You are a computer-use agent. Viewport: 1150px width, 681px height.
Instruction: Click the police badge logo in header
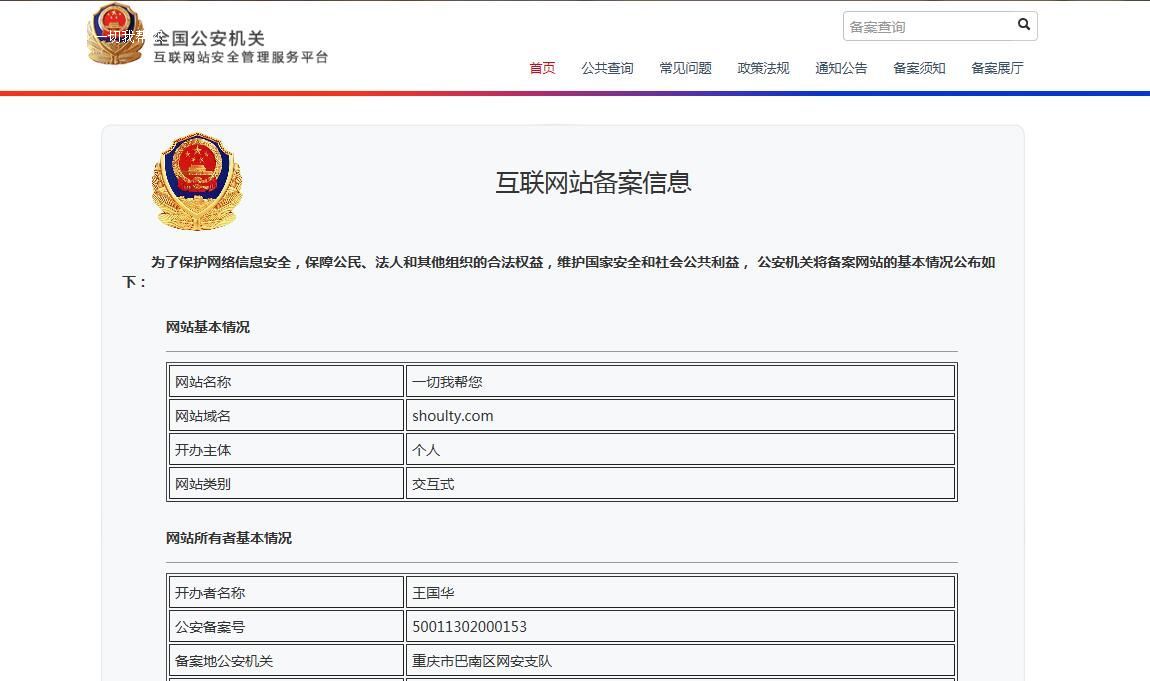click(x=115, y=34)
